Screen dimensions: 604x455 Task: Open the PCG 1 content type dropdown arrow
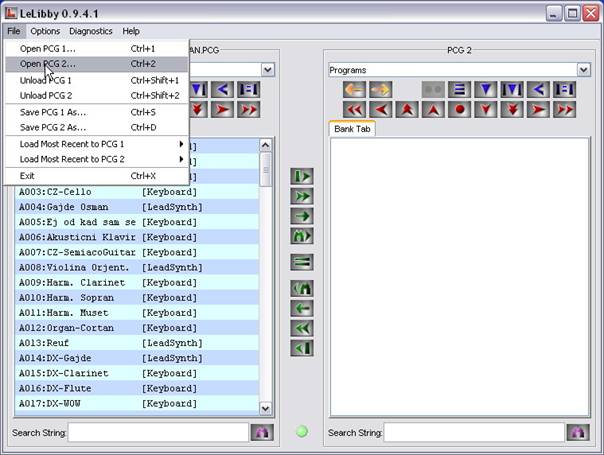pos(268,70)
